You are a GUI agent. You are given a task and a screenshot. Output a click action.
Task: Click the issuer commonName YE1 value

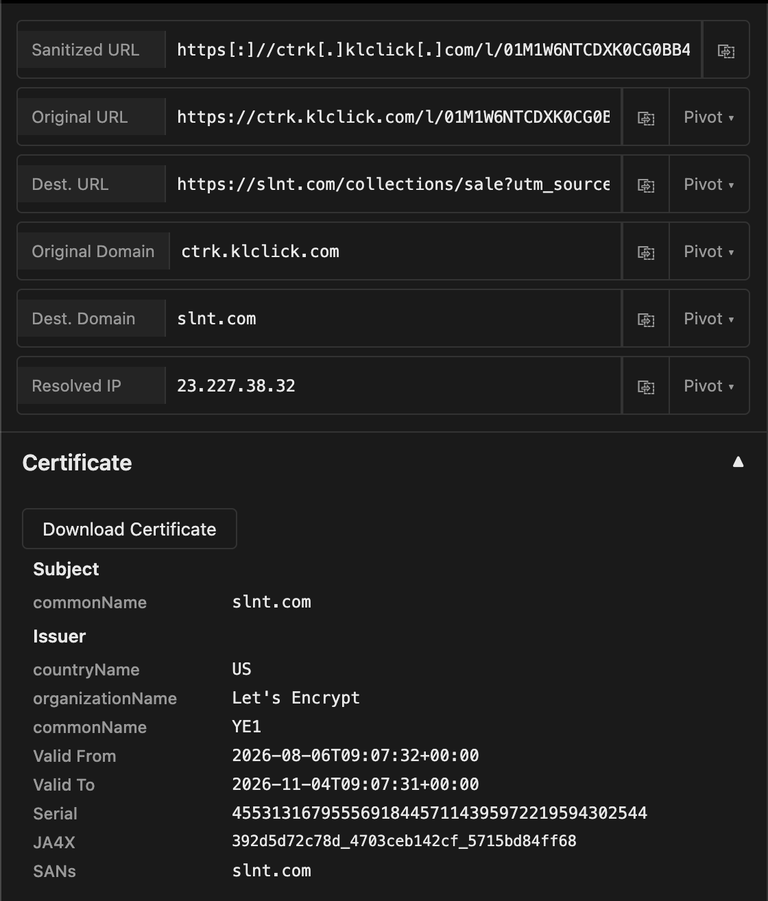pyautogui.click(x=246, y=727)
